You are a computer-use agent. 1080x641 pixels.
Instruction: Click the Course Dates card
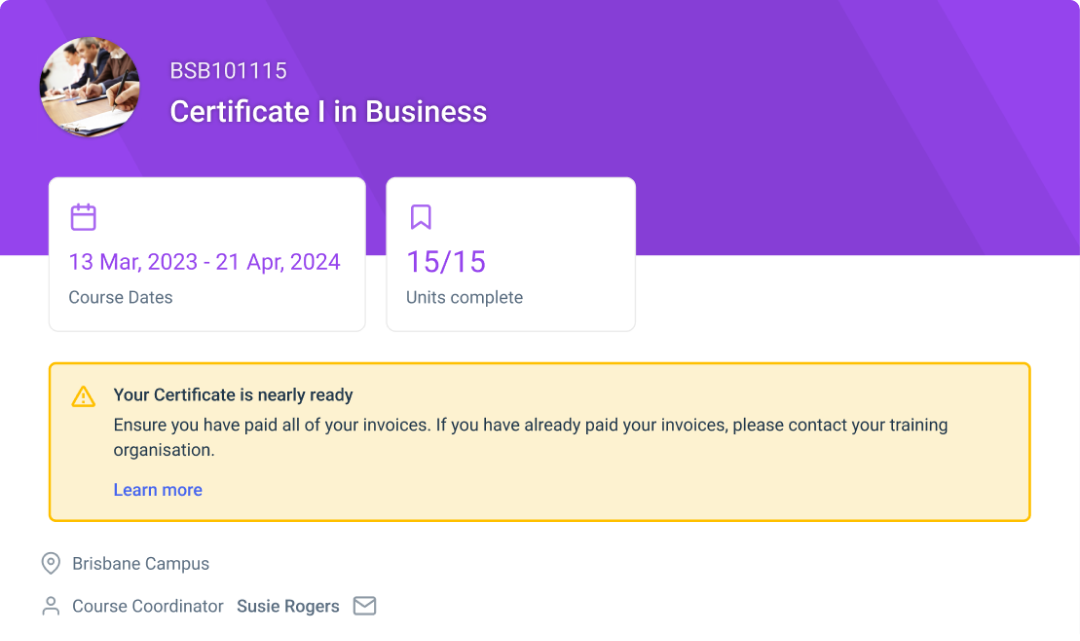[207, 253]
